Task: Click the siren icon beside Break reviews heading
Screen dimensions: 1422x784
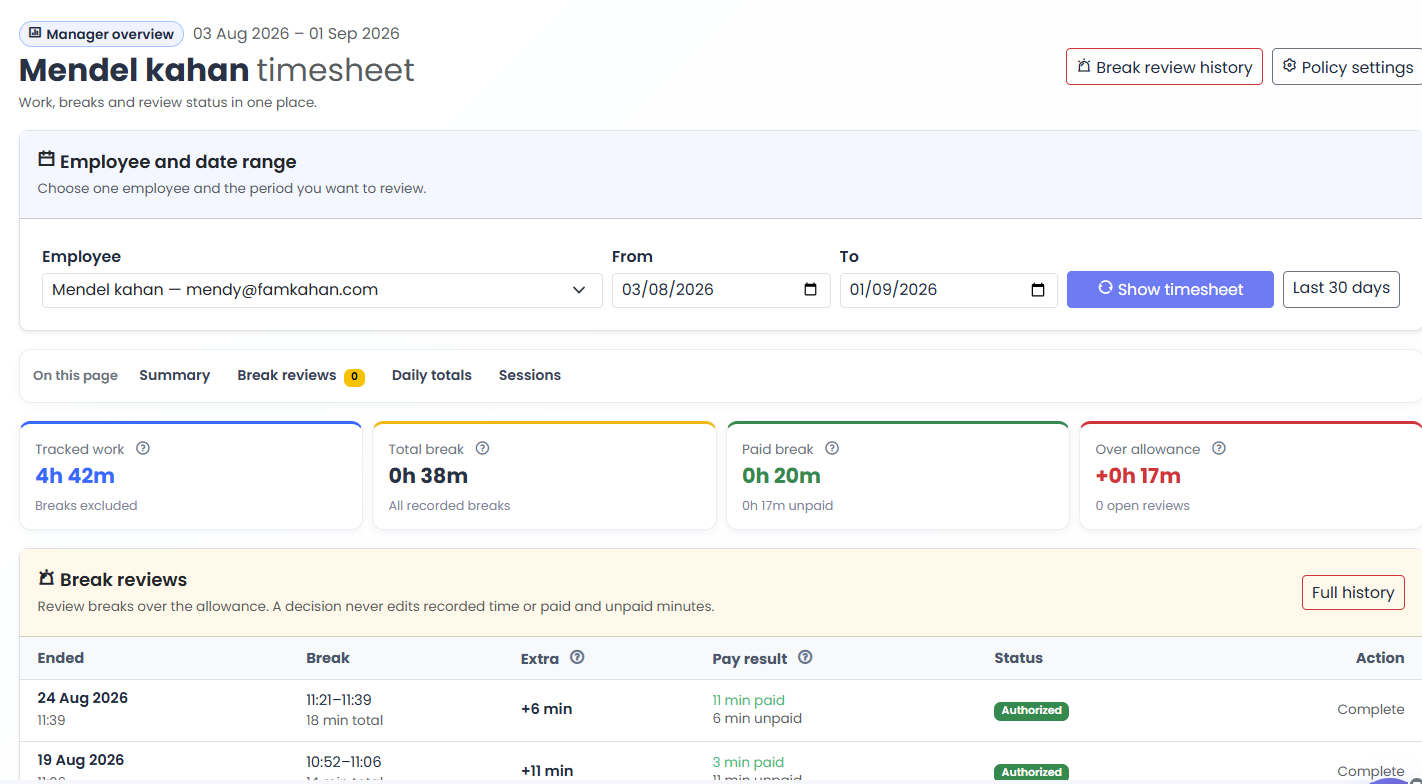Action: click(x=46, y=578)
